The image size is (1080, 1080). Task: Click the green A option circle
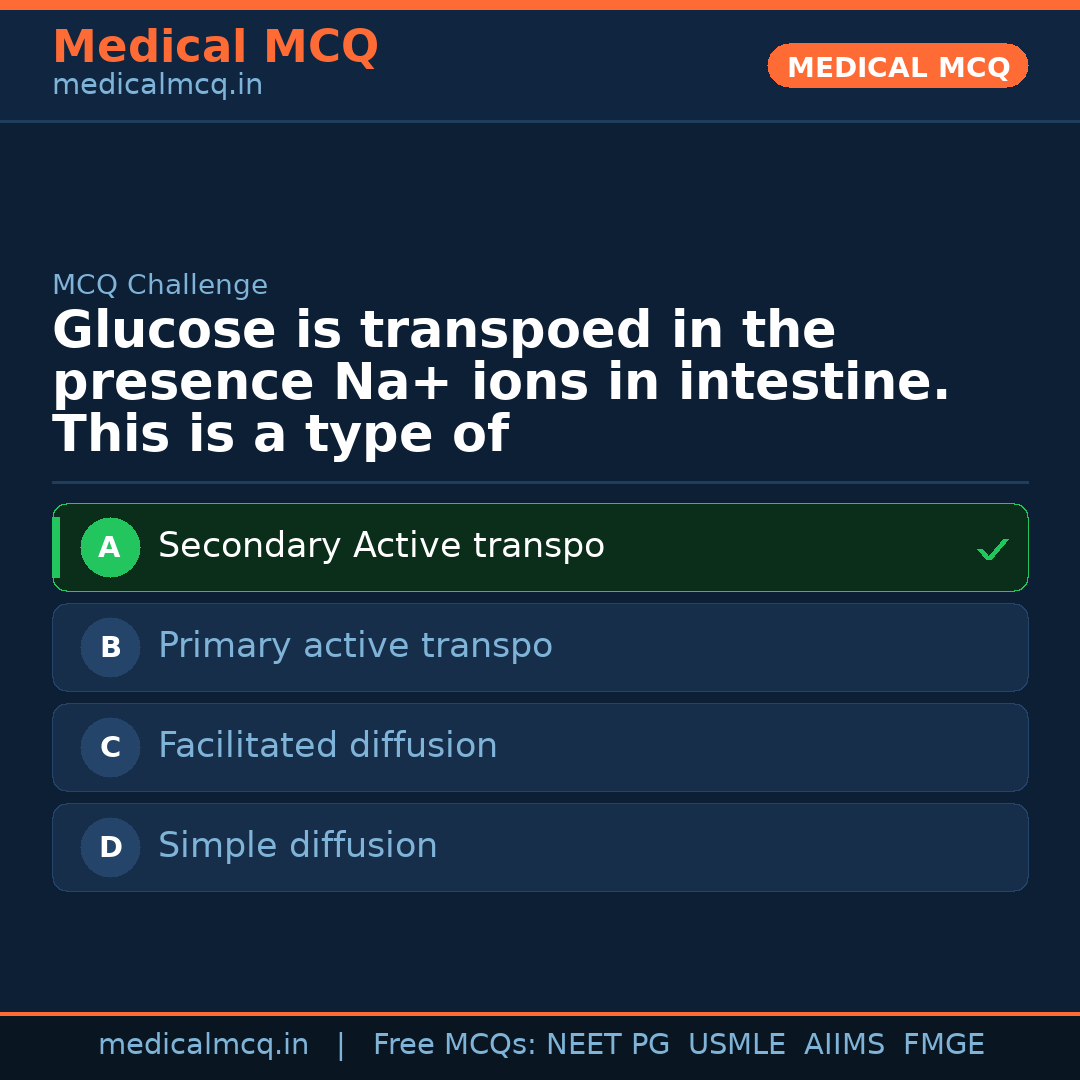point(110,547)
